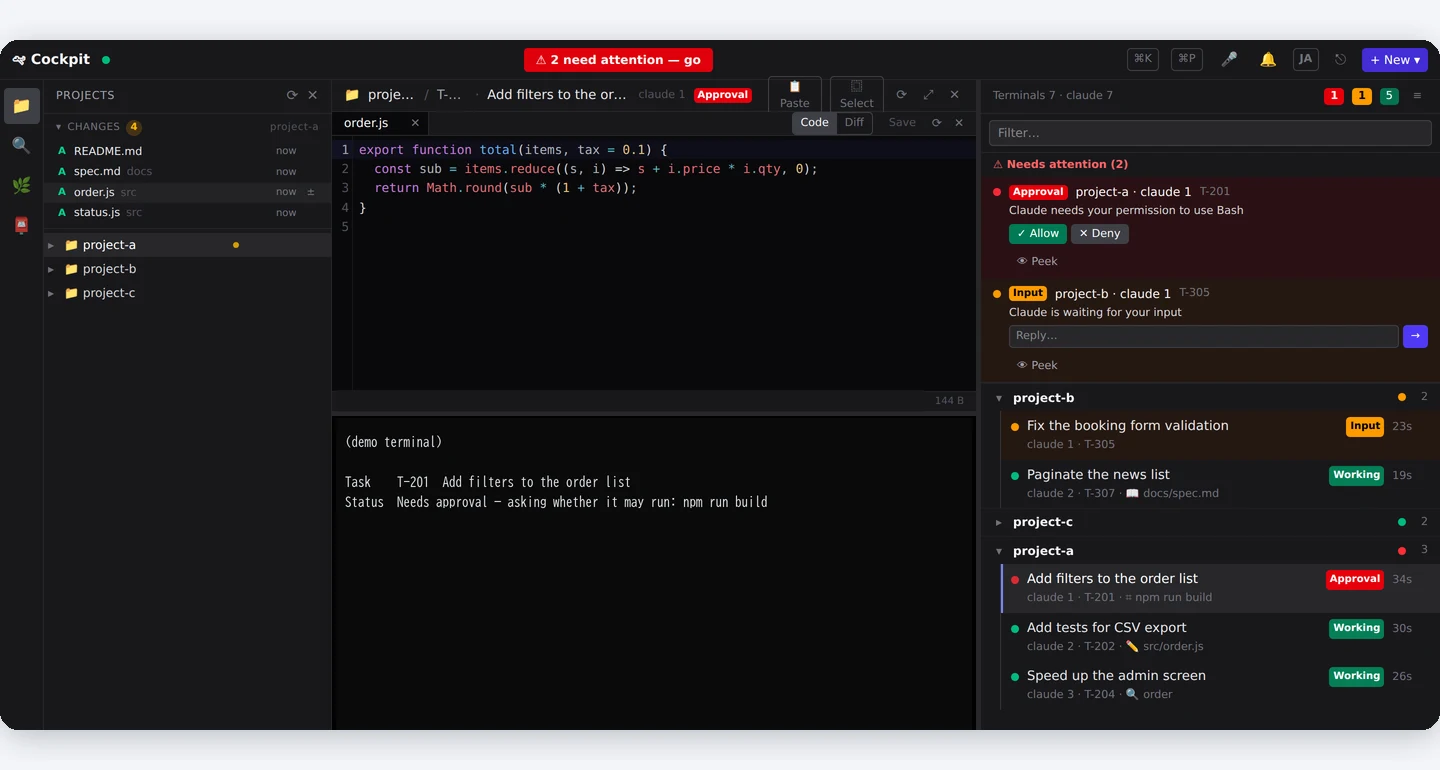Click the ⌘K command shortcut button

(x=1143, y=59)
